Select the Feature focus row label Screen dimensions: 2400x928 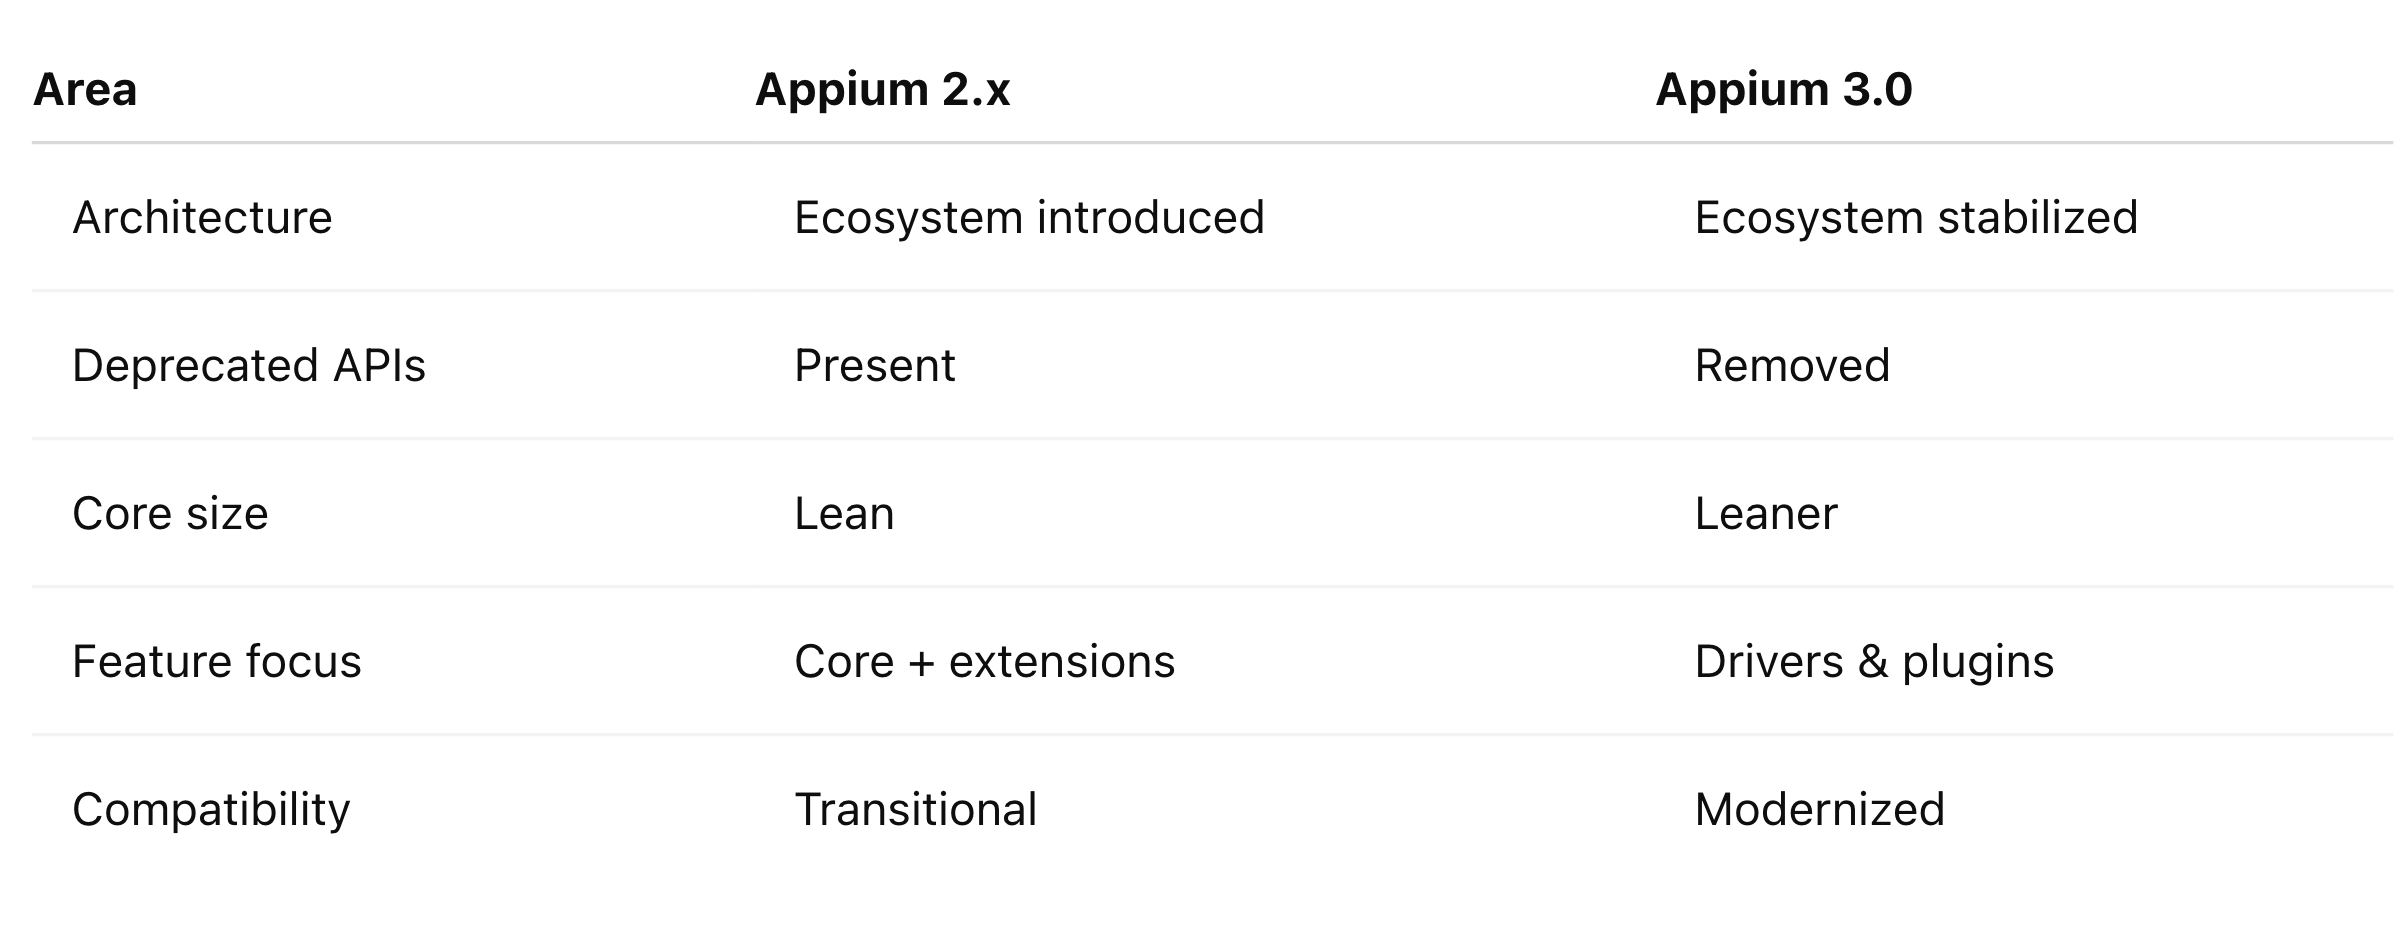point(216,662)
